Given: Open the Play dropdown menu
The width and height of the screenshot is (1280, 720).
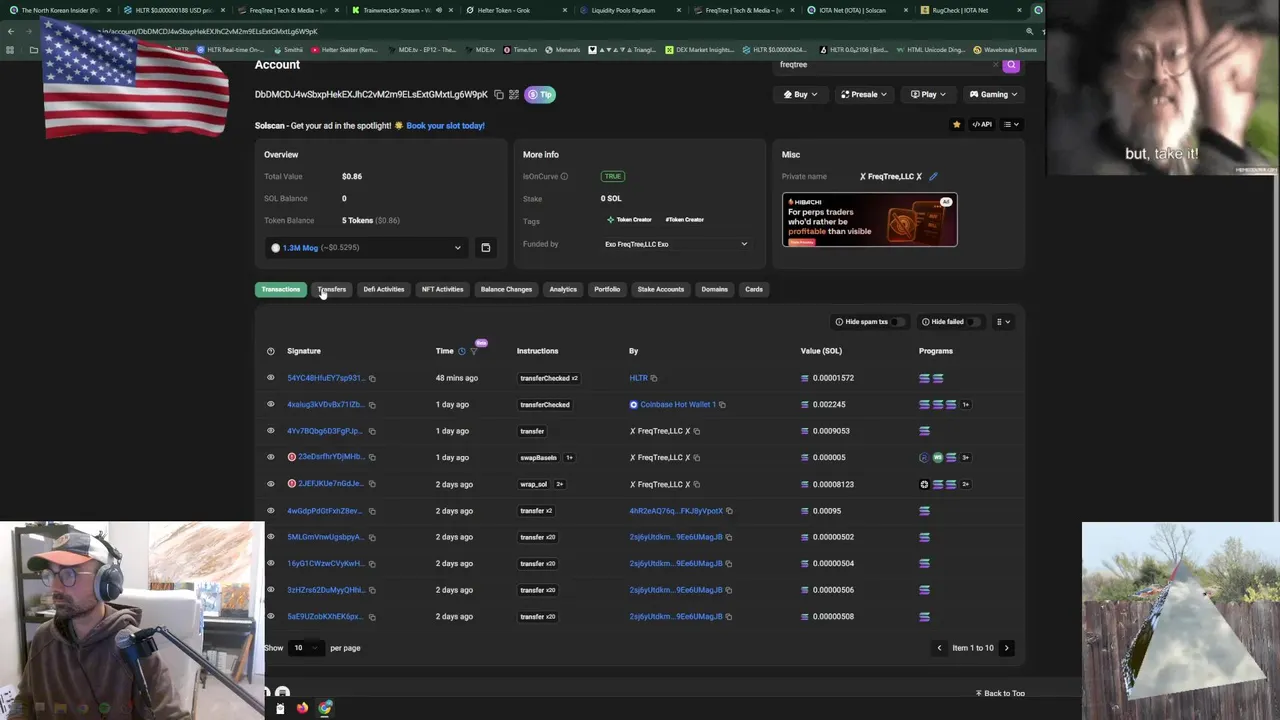Looking at the screenshot, I should pos(929,94).
